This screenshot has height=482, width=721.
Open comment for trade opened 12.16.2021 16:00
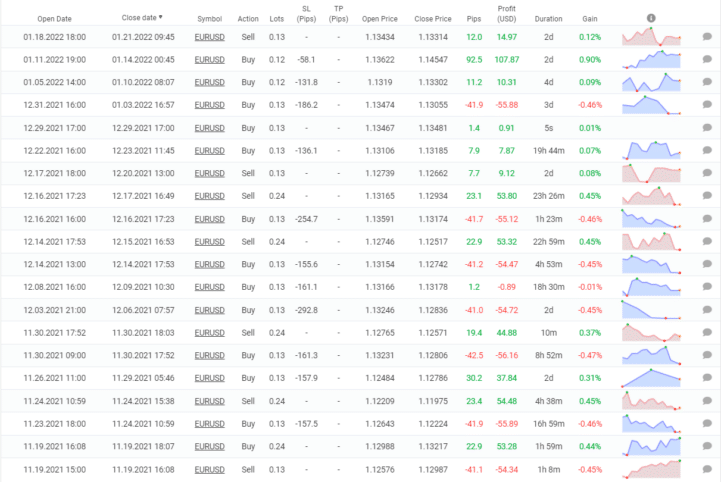(707, 218)
